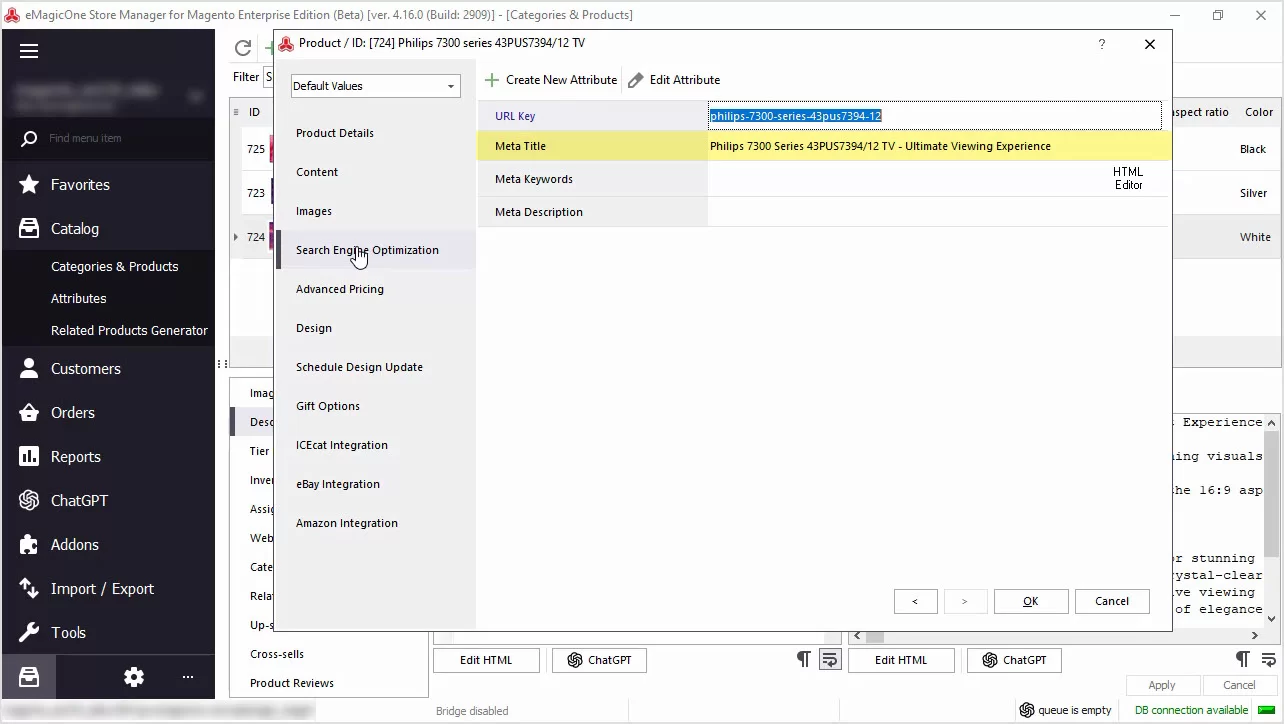Click left Edit HTML button

click(x=486, y=660)
